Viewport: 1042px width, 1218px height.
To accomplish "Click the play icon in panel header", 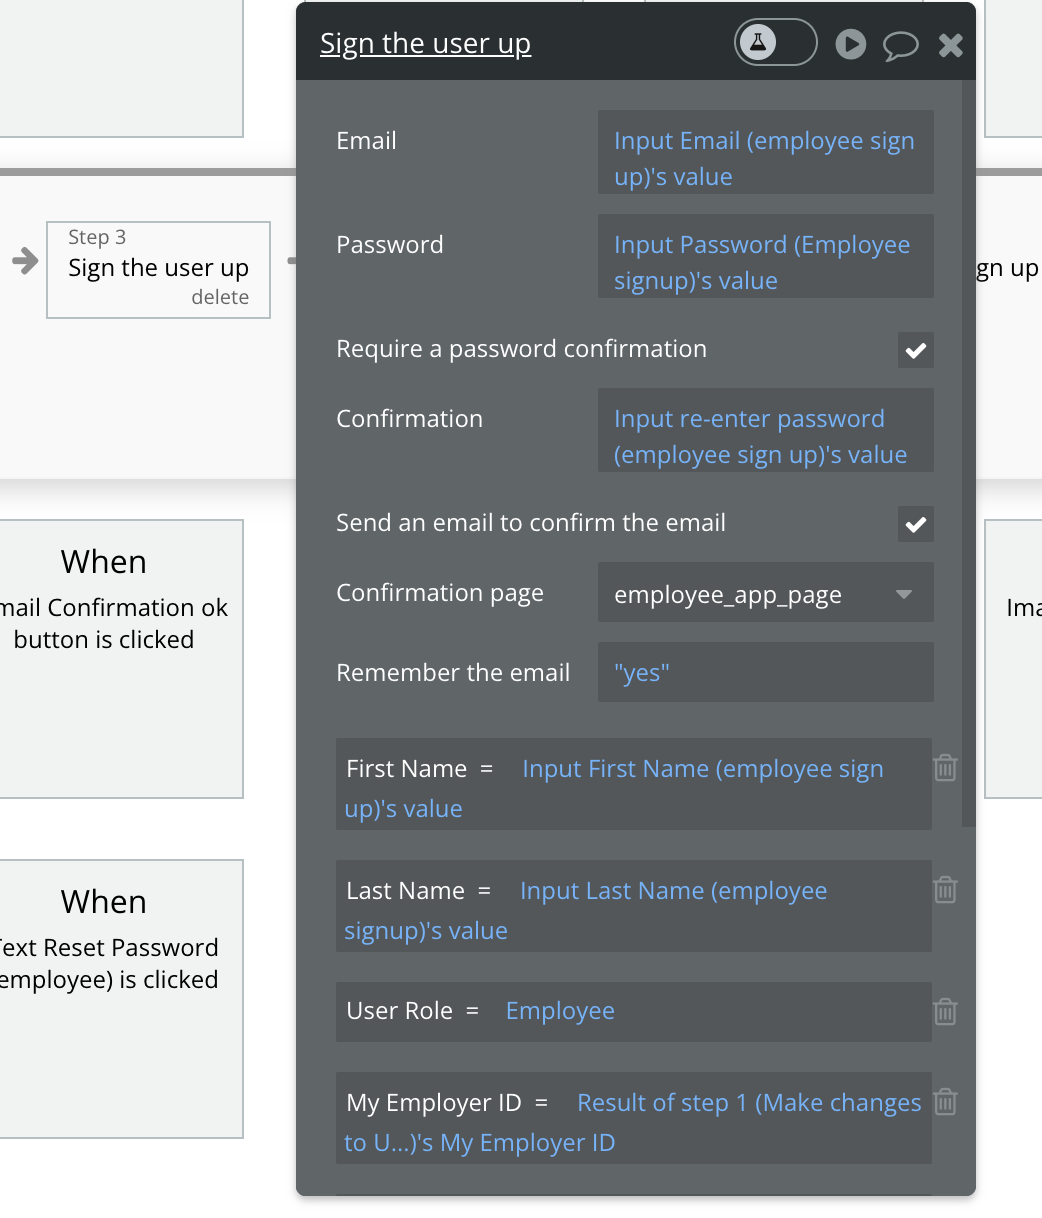I will [x=851, y=44].
